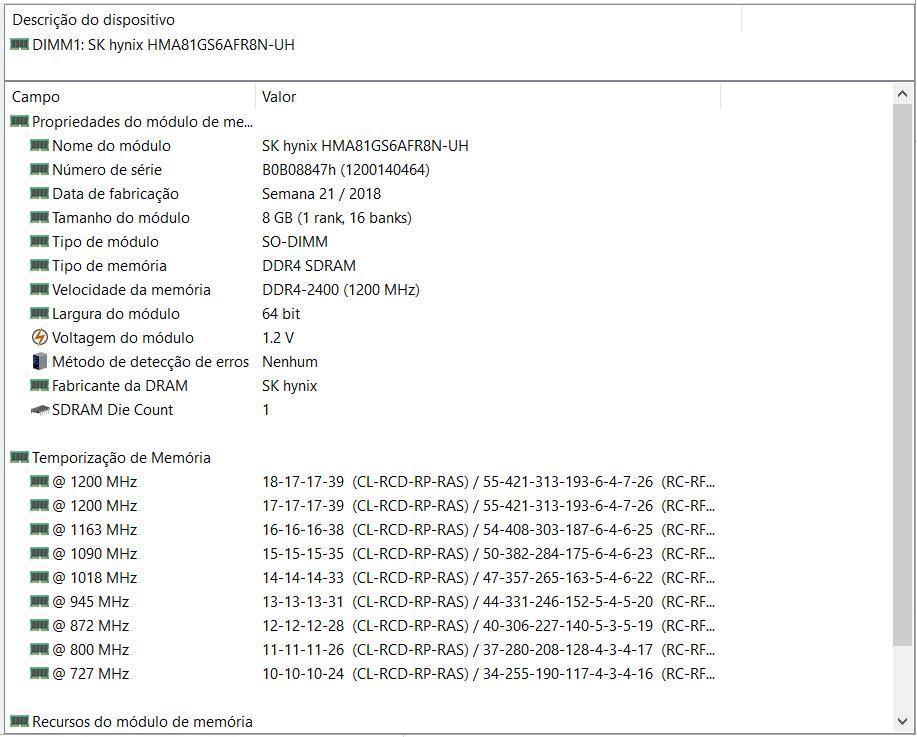
Task: Click the scrollbar up arrow
Action: 902,94
